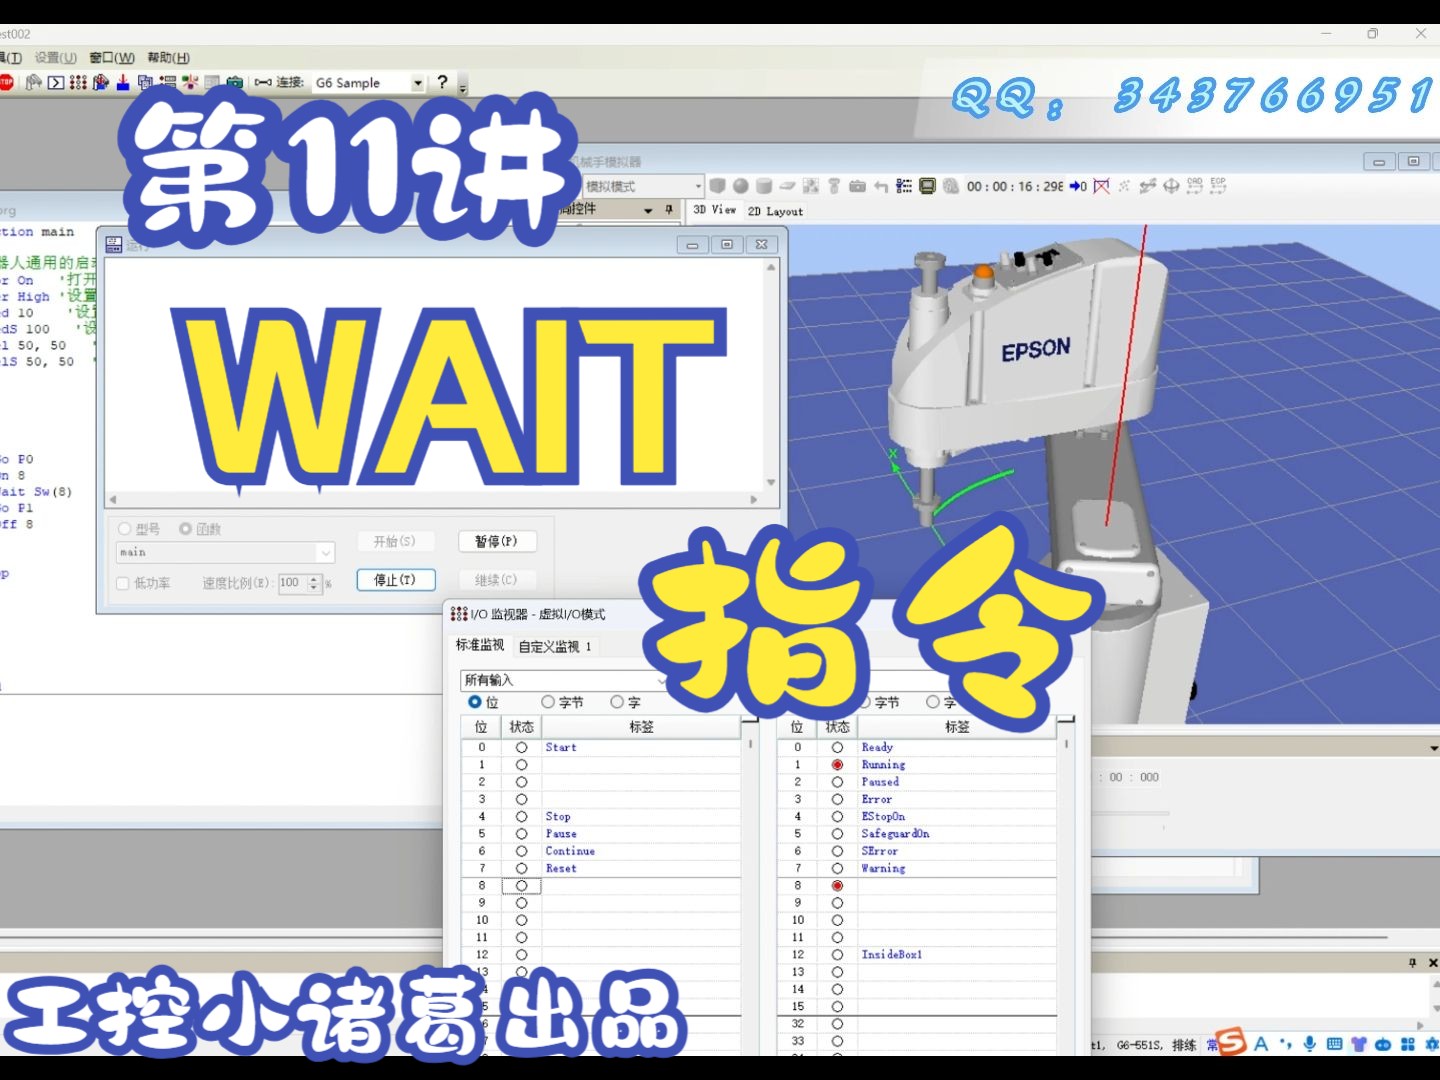The image size is (1440, 1080).
Task: Click the blue download-arrow build icon
Action: pos(123,83)
